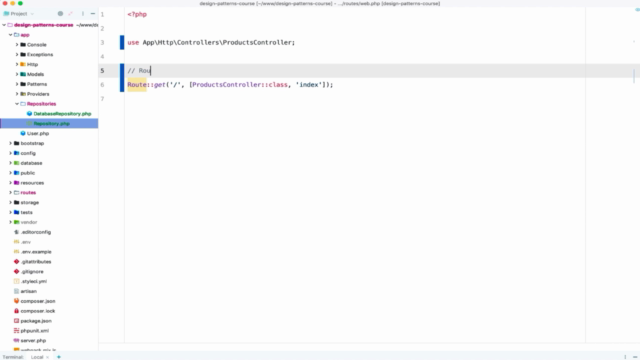Open the Project view selector dropdown

[32, 13]
